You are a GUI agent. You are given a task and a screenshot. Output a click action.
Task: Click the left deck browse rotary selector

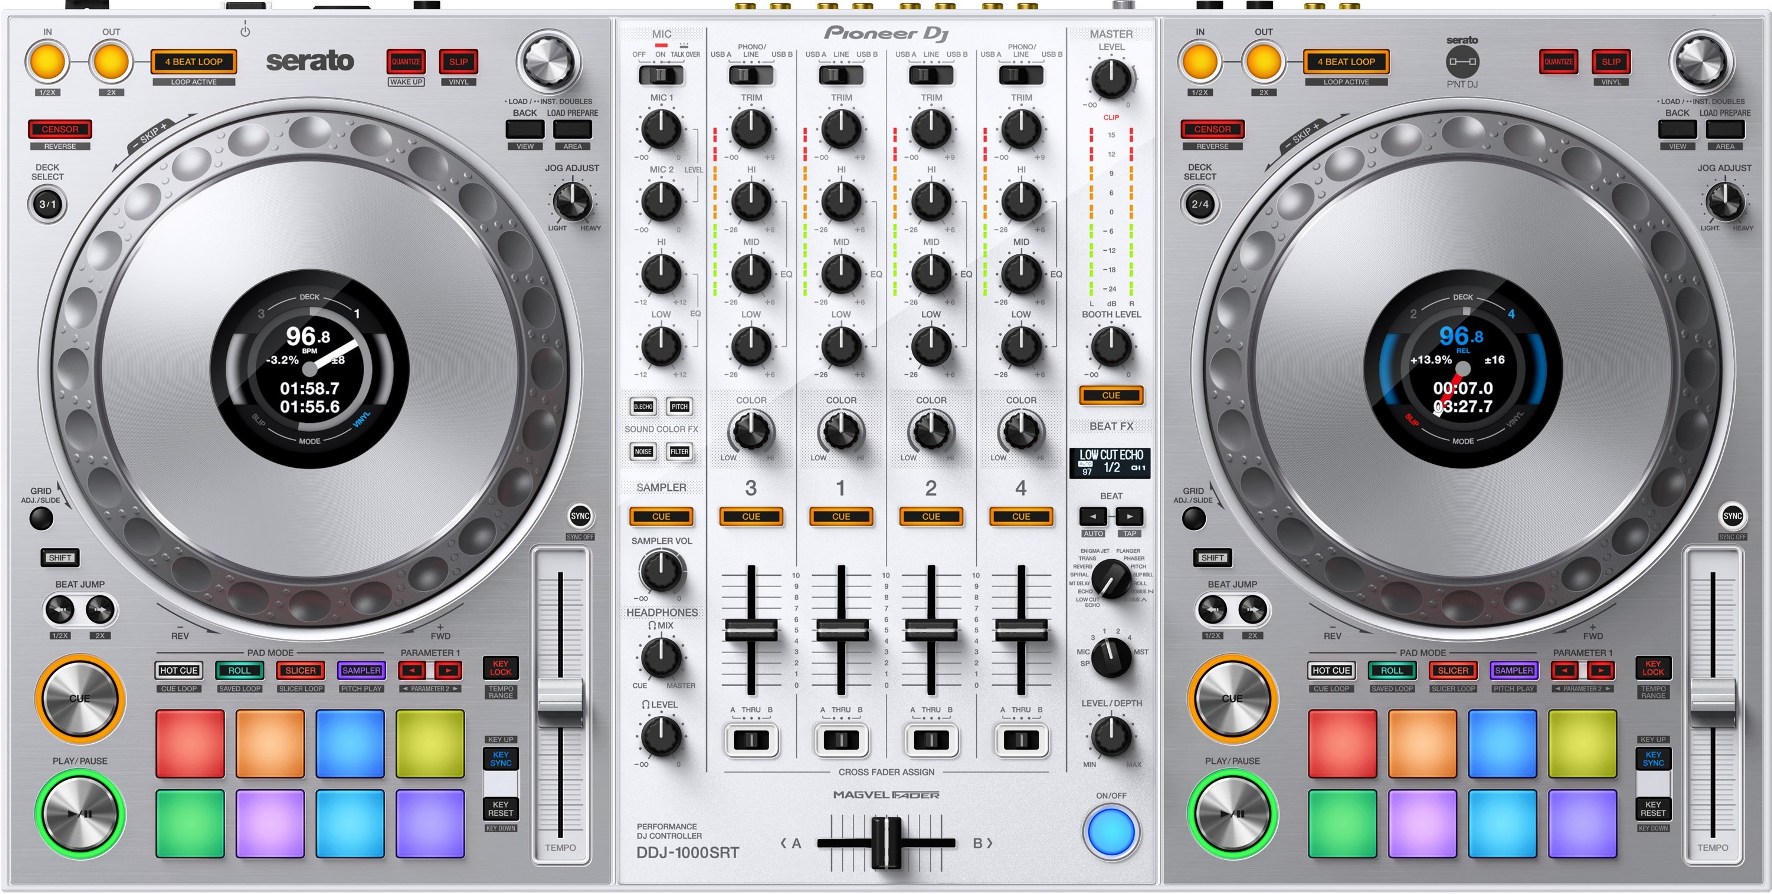549,61
